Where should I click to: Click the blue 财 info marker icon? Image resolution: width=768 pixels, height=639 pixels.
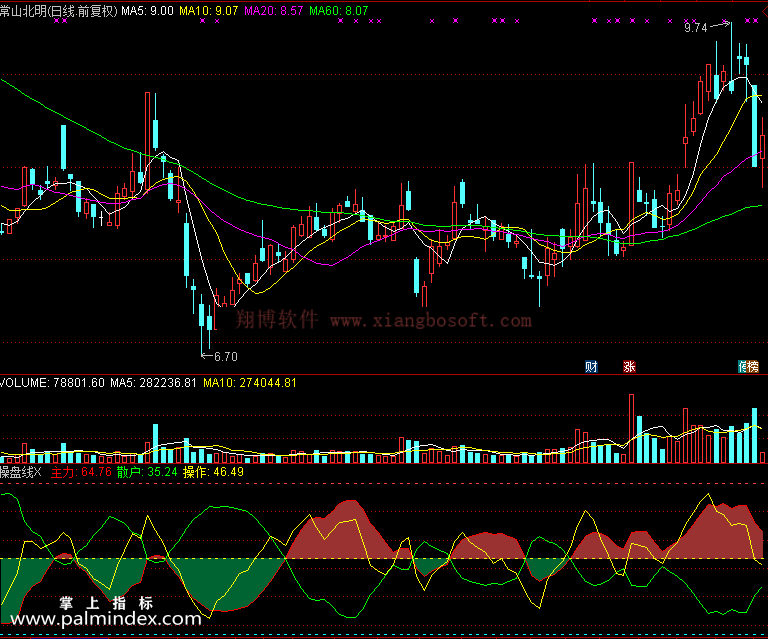[591, 366]
